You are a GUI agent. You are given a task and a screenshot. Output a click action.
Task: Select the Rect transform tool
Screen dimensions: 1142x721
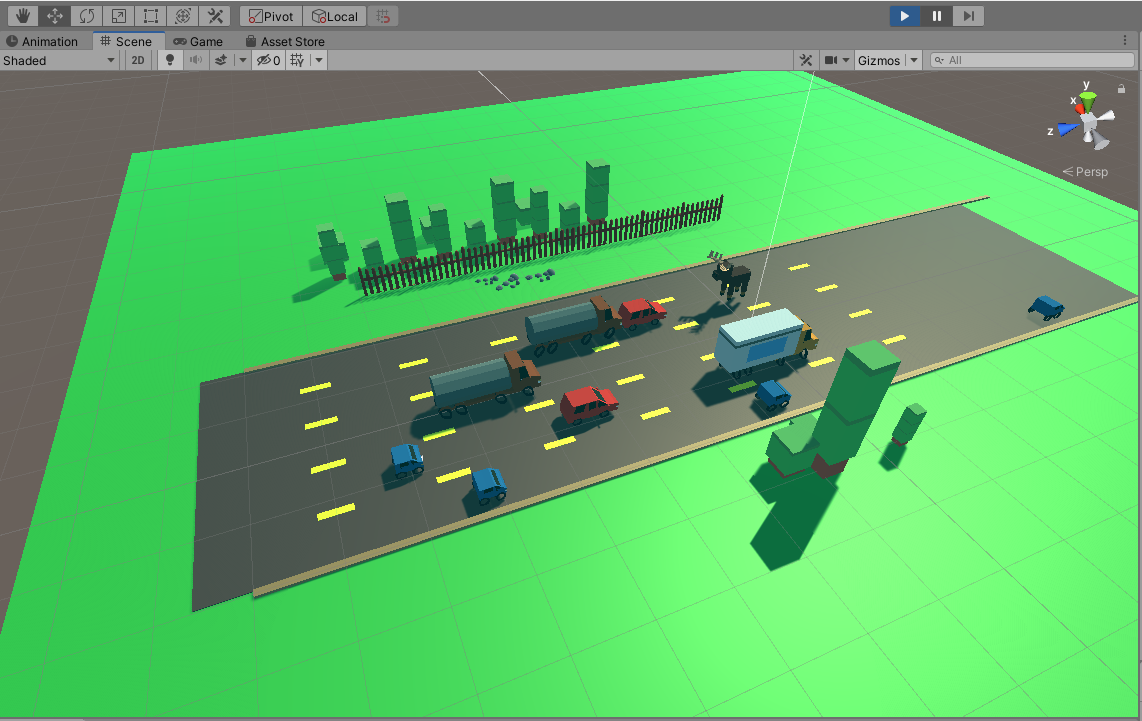coord(151,16)
